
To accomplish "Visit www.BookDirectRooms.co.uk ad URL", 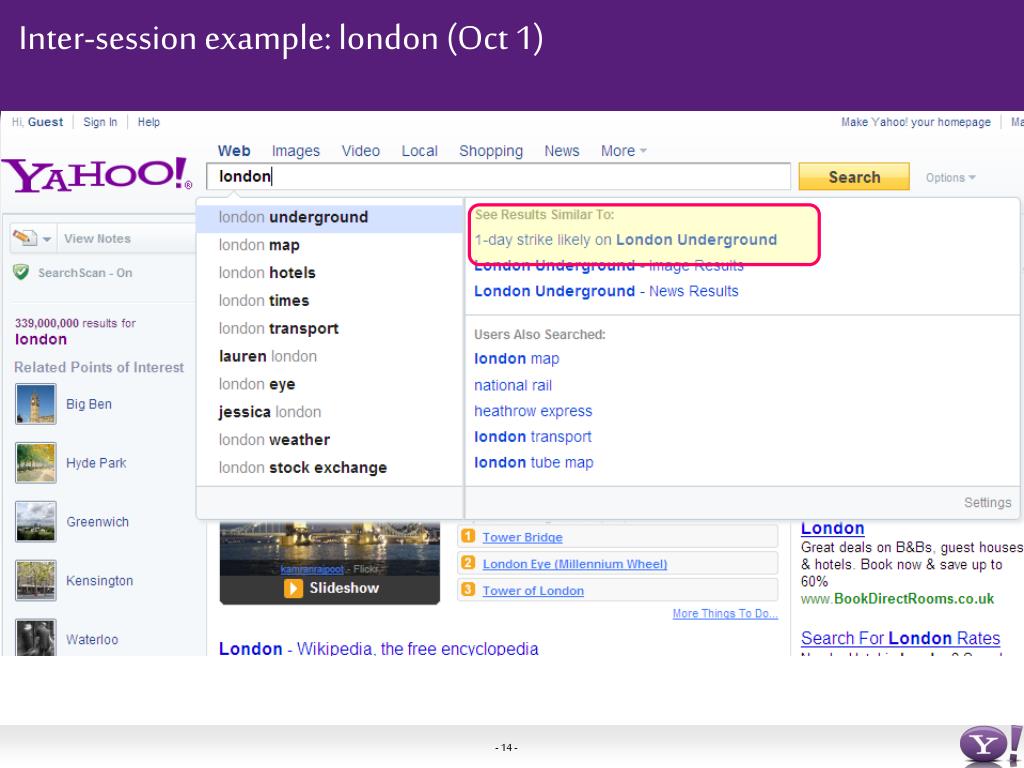I will coord(897,599).
